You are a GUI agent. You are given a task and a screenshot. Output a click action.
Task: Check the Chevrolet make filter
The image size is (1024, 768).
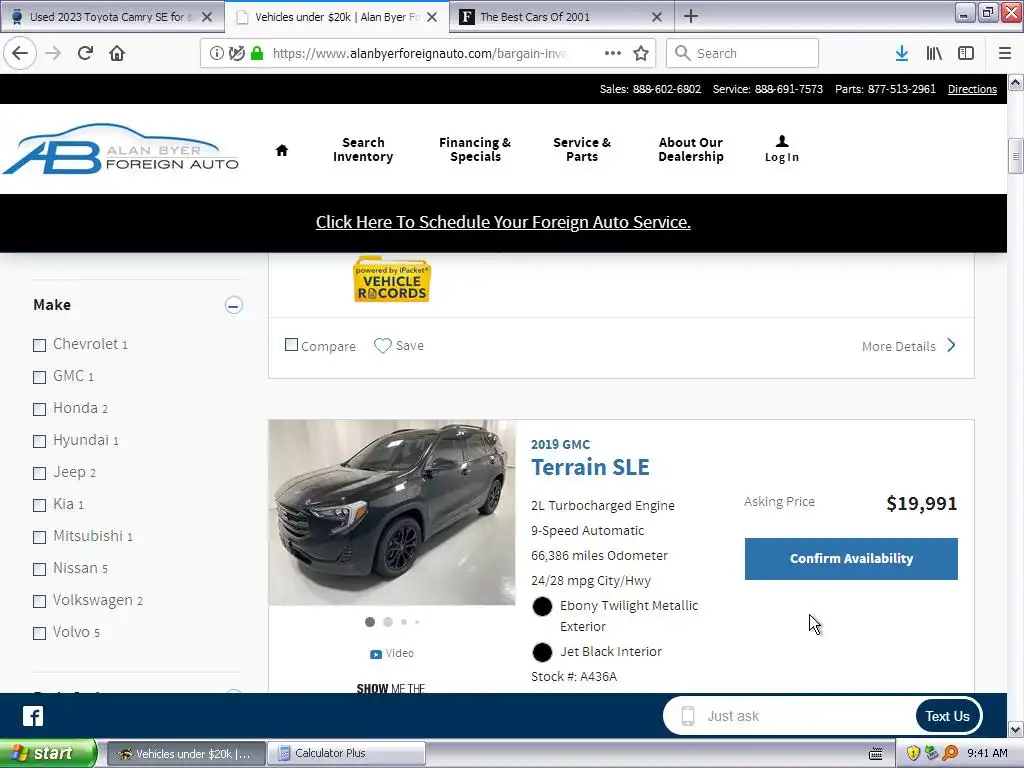[40, 345]
